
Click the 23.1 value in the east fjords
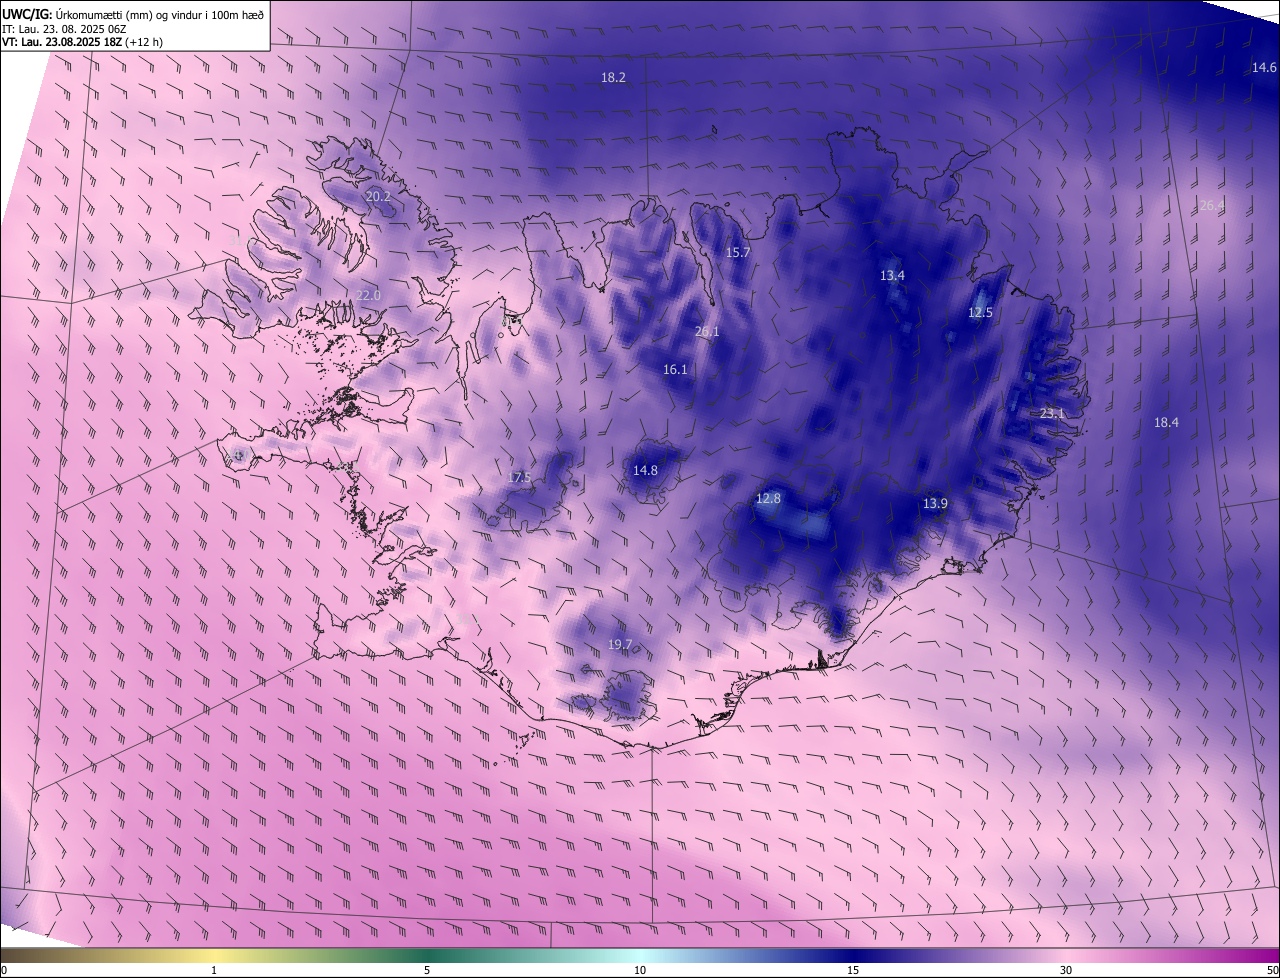click(1052, 413)
